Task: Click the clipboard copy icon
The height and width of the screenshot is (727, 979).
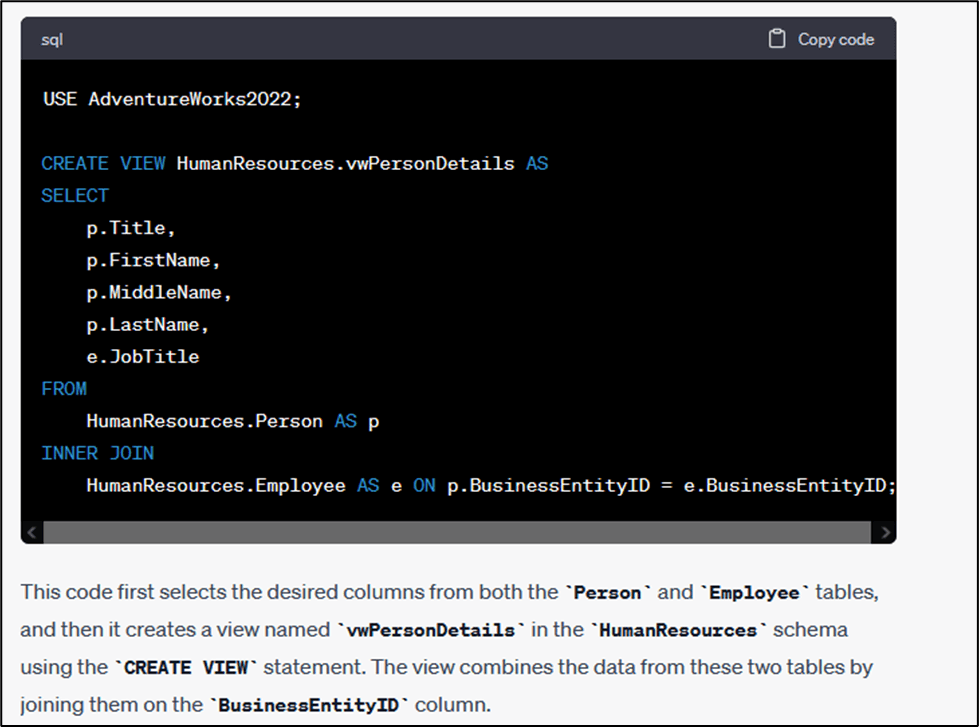Action: pos(777,39)
